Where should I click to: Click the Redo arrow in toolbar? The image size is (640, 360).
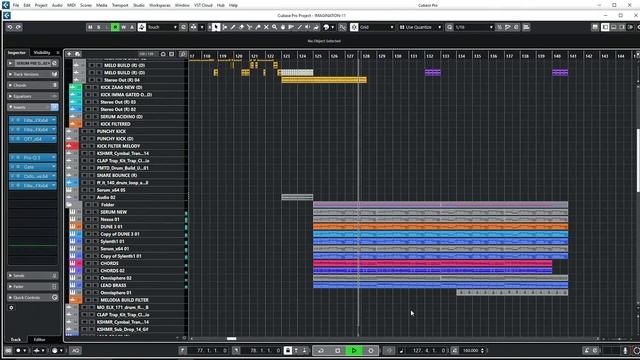18,27
